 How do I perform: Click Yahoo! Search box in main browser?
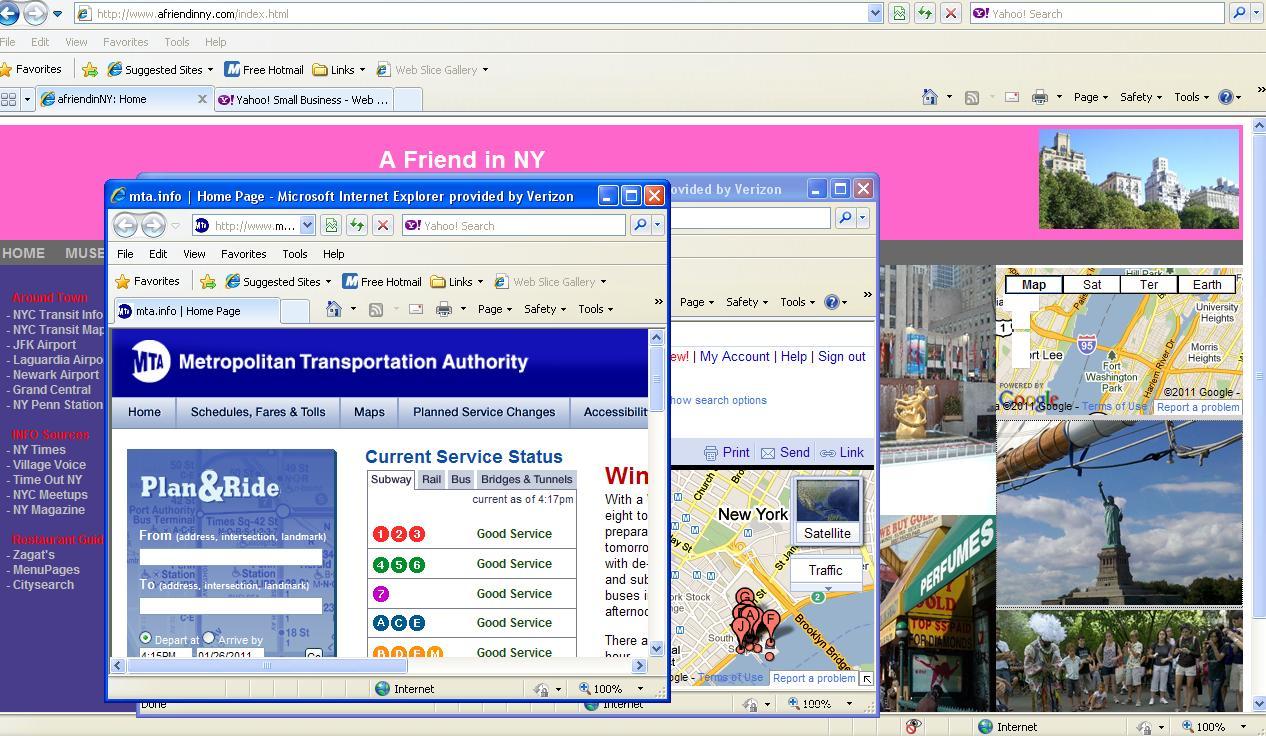coord(1098,13)
